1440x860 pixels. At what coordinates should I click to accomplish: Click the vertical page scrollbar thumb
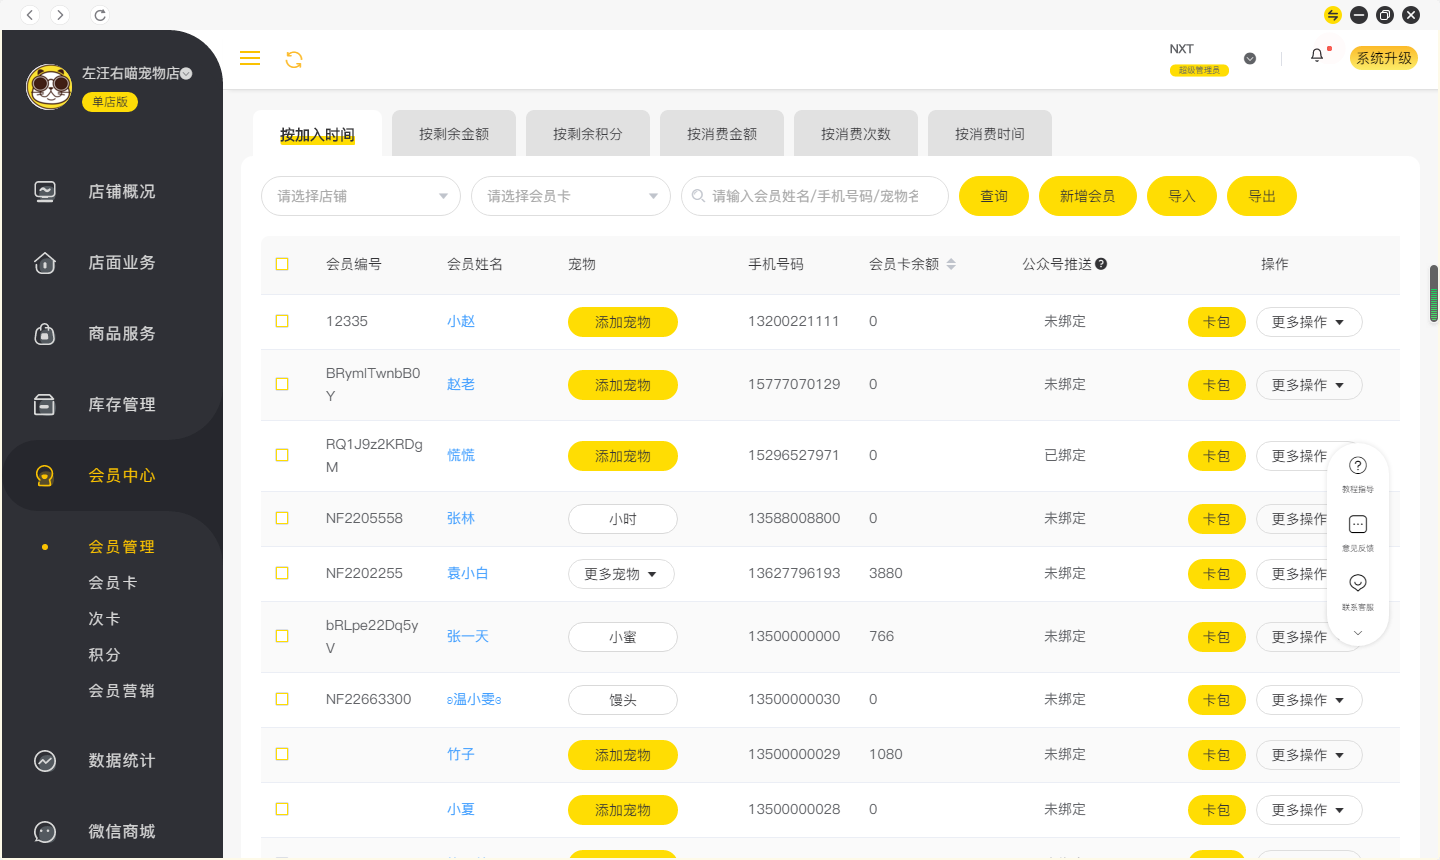[x=1434, y=294]
